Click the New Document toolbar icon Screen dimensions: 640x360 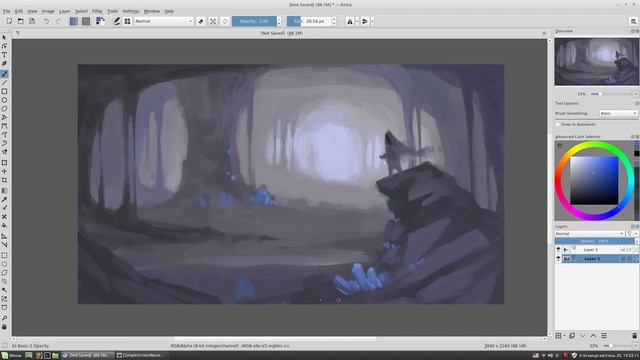9,21
